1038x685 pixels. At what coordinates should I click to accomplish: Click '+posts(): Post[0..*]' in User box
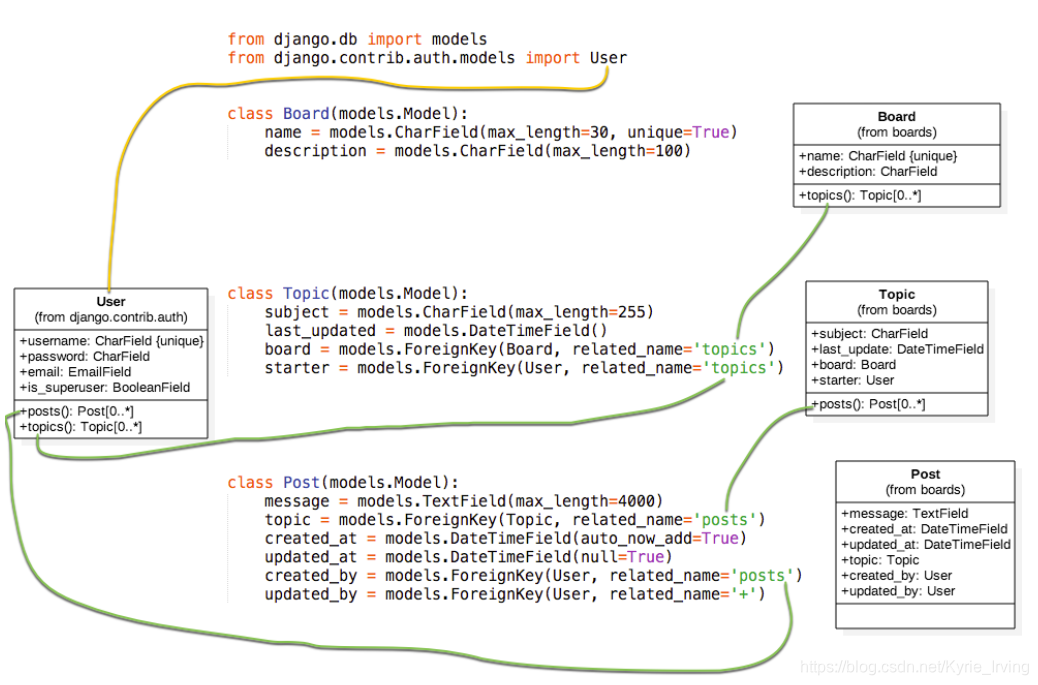(76, 411)
